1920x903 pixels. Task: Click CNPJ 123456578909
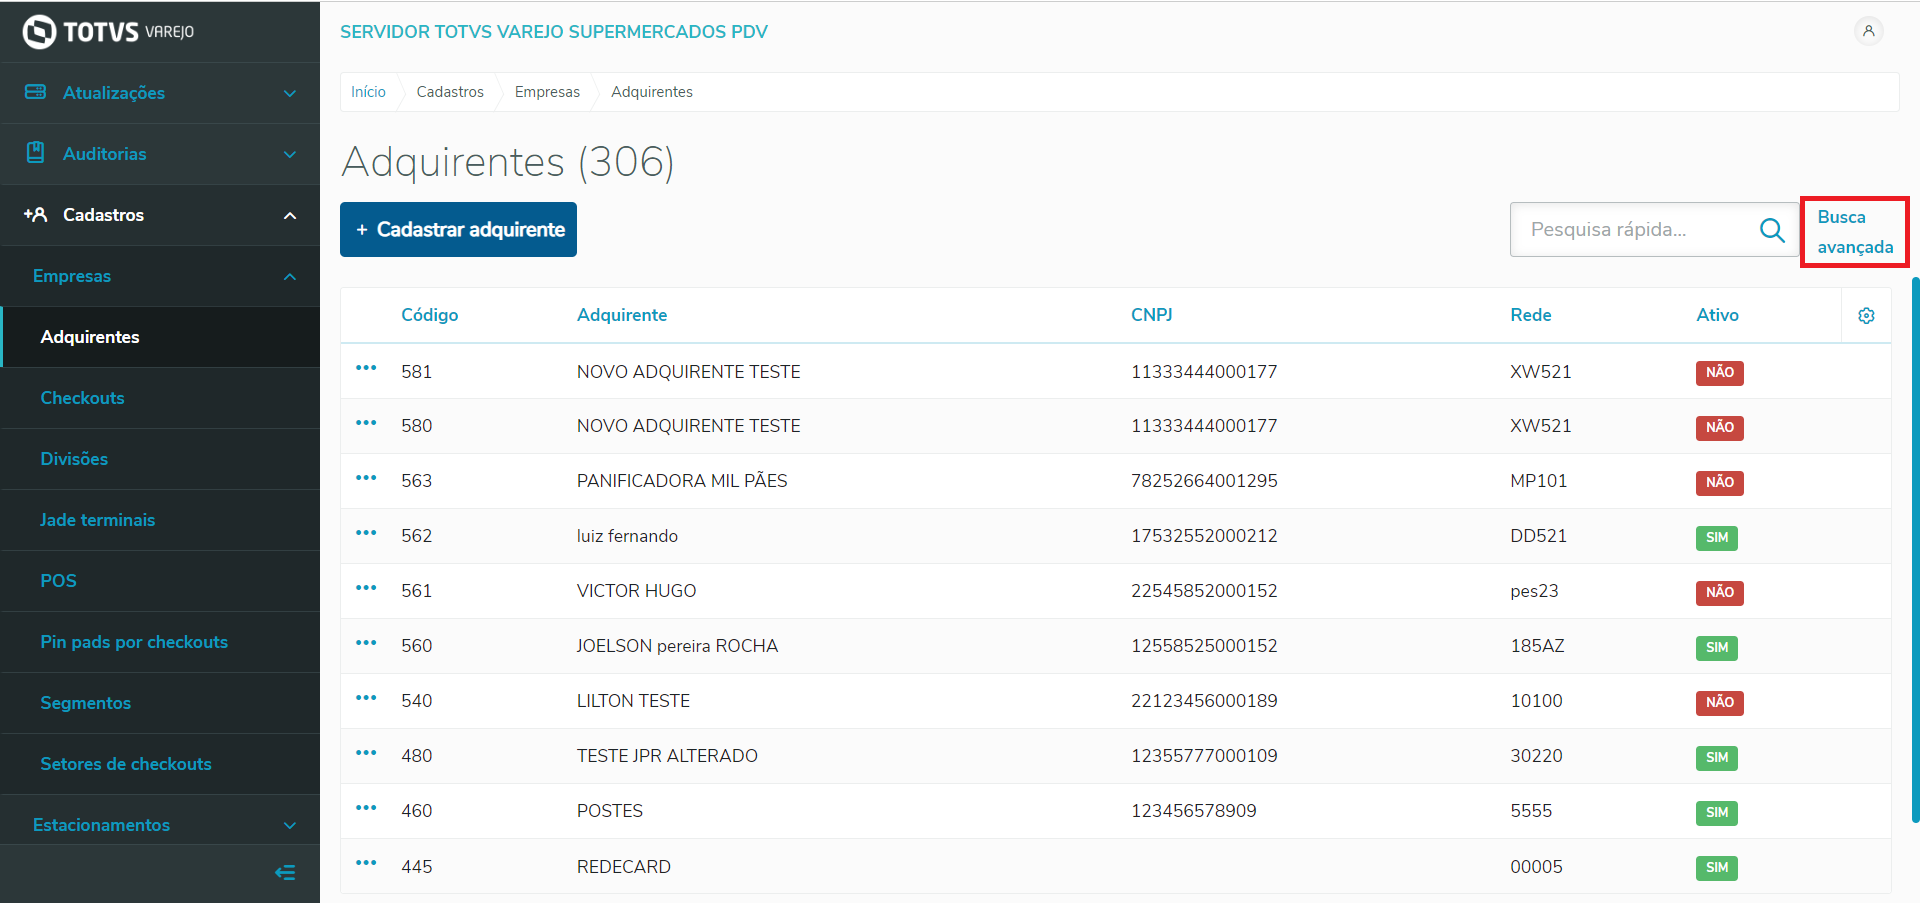pyautogui.click(x=1194, y=811)
